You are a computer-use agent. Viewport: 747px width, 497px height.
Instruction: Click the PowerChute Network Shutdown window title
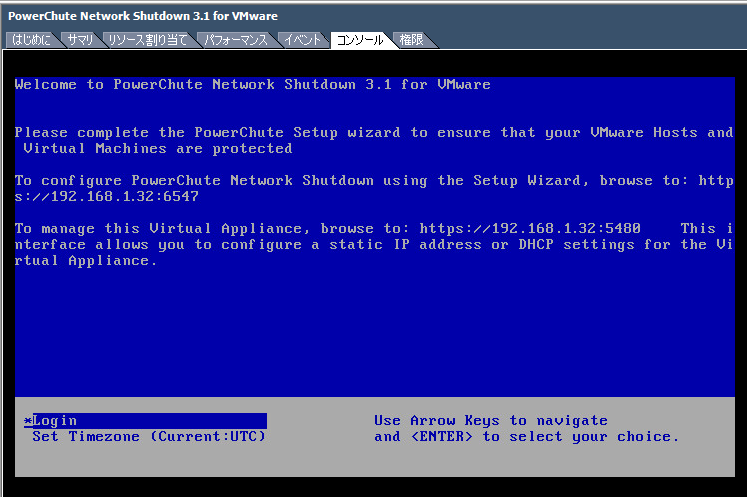(x=143, y=16)
